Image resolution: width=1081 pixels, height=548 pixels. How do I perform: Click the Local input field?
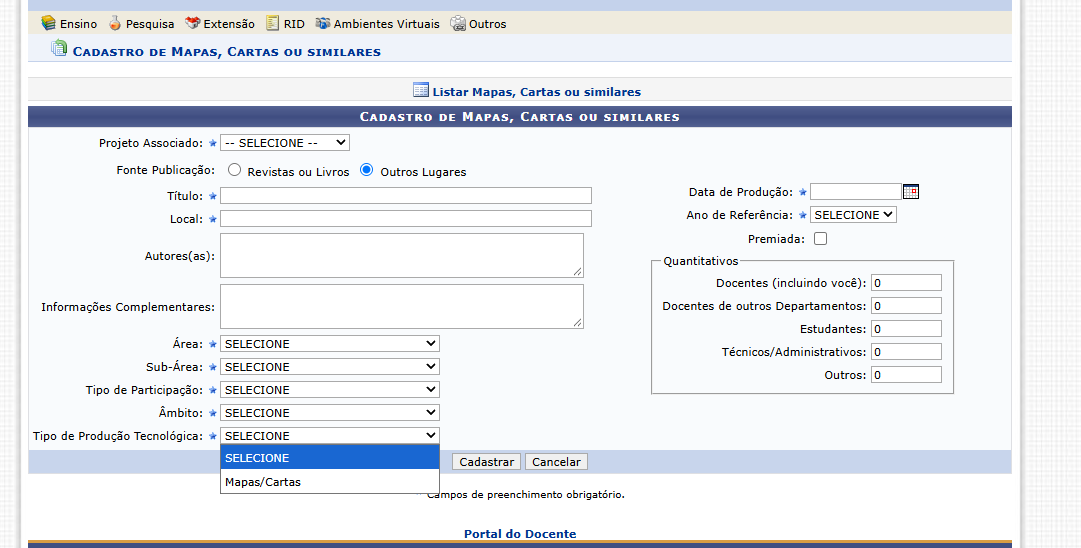click(x=406, y=219)
